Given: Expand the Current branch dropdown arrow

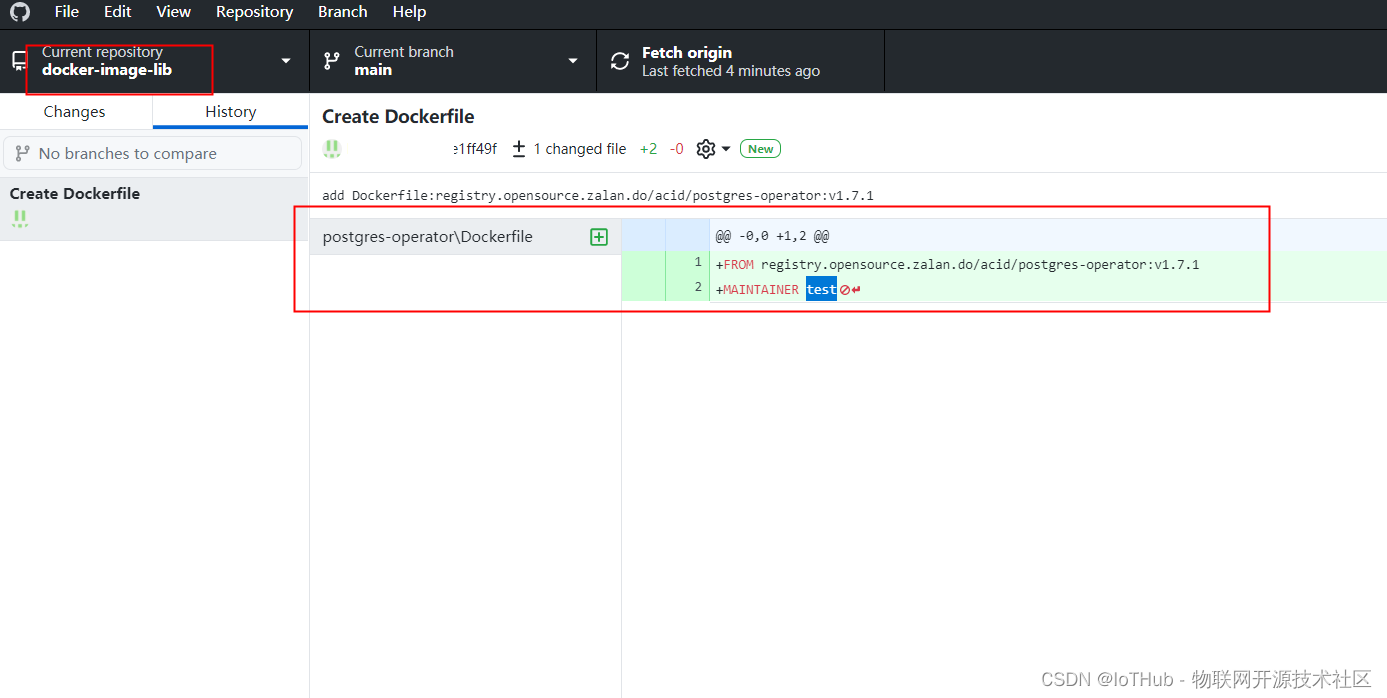Looking at the screenshot, I should pos(573,61).
